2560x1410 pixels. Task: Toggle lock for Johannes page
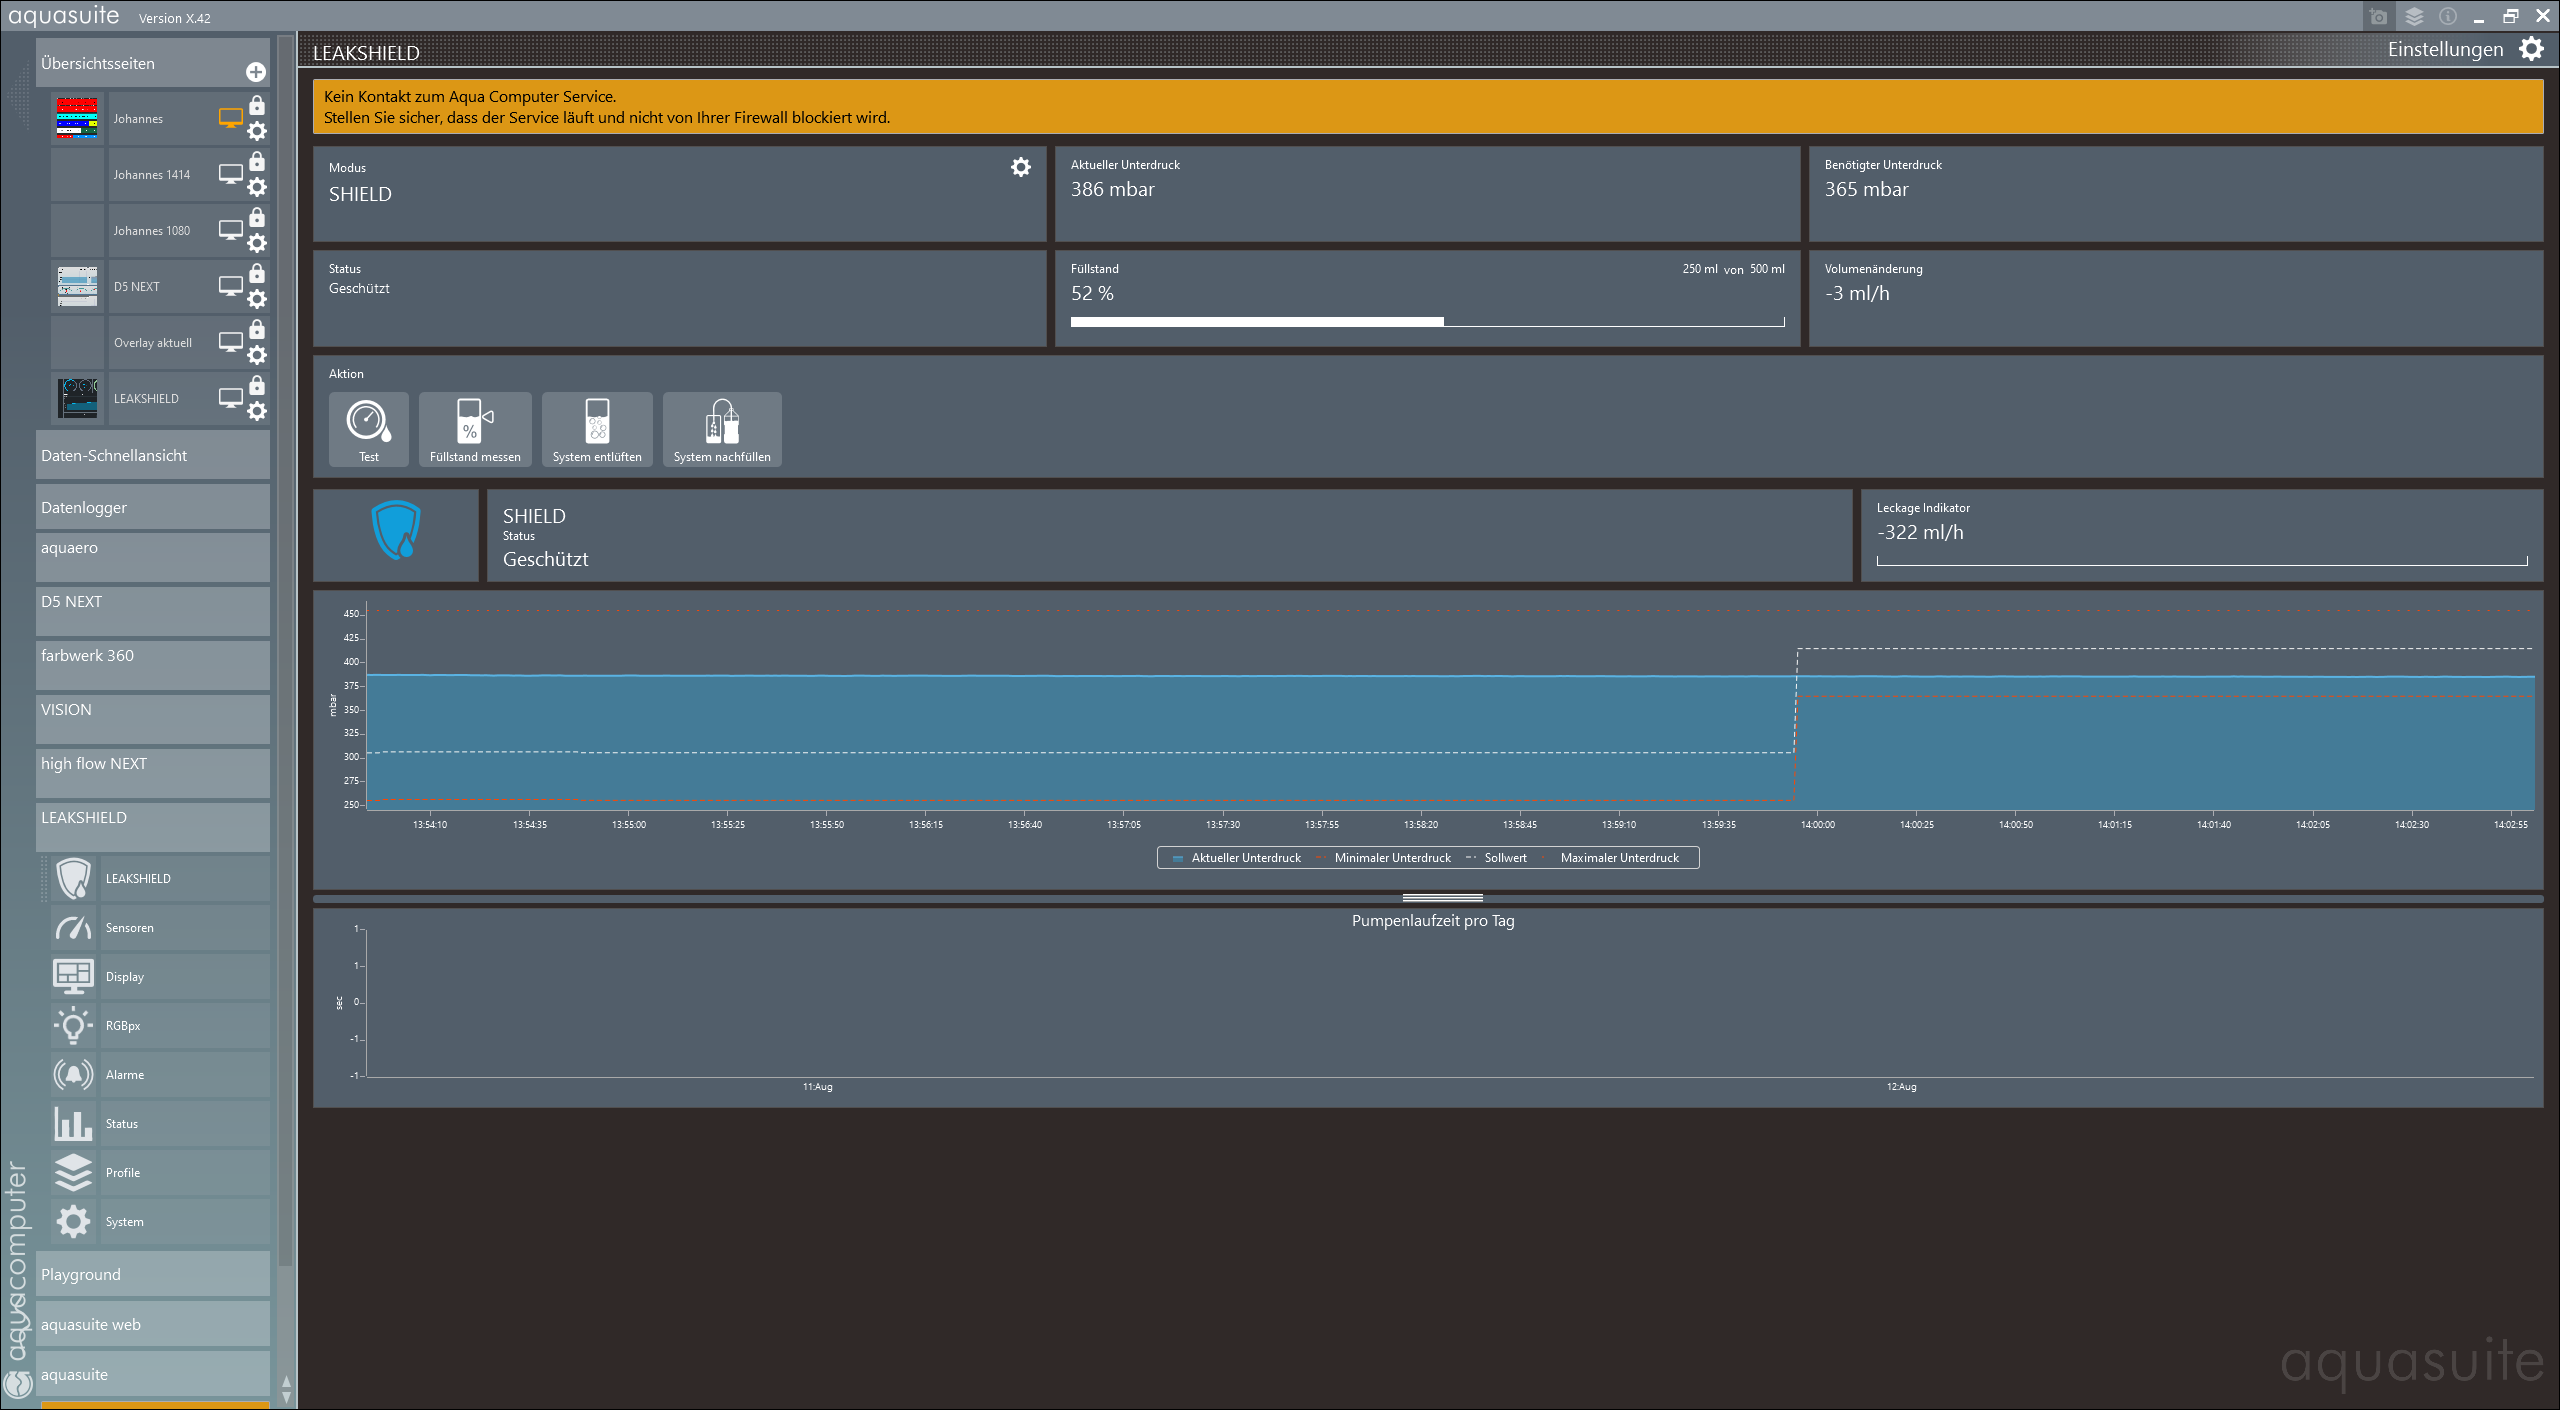[257, 105]
